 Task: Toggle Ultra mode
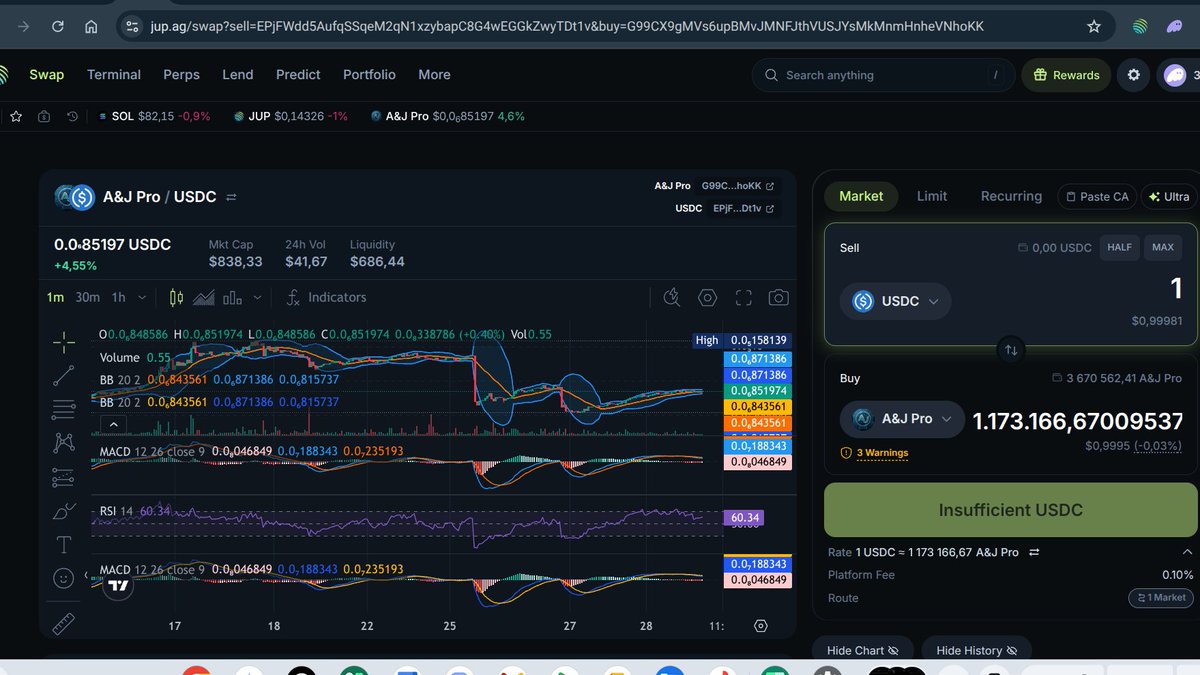pyautogui.click(x=1169, y=196)
